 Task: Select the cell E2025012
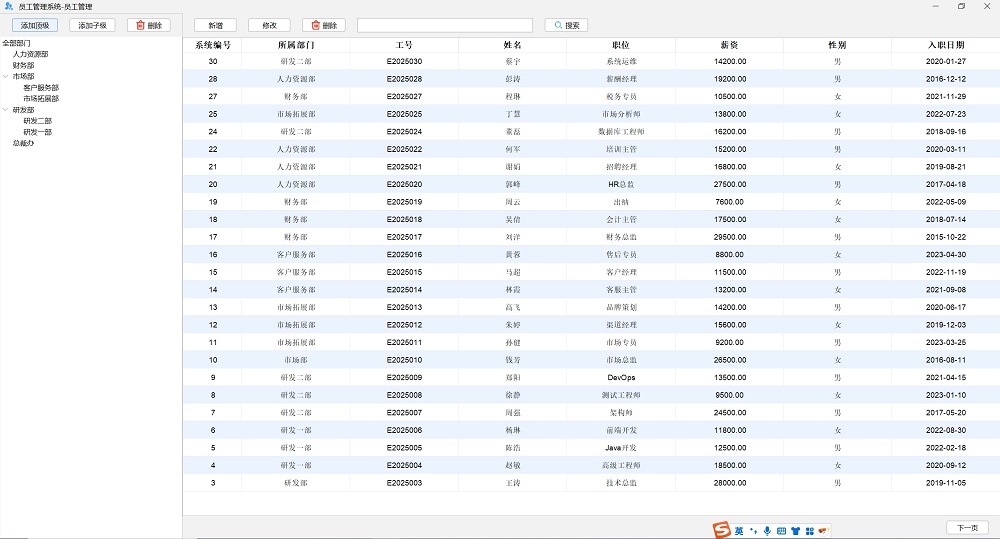coord(404,325)
